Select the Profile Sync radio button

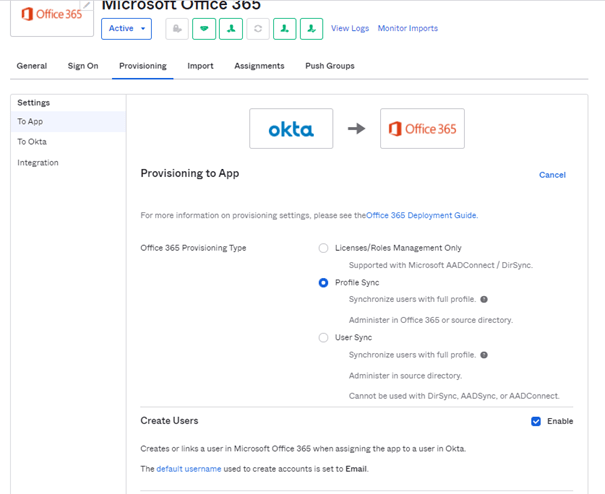pyautogui.click(x=323, y=283)
